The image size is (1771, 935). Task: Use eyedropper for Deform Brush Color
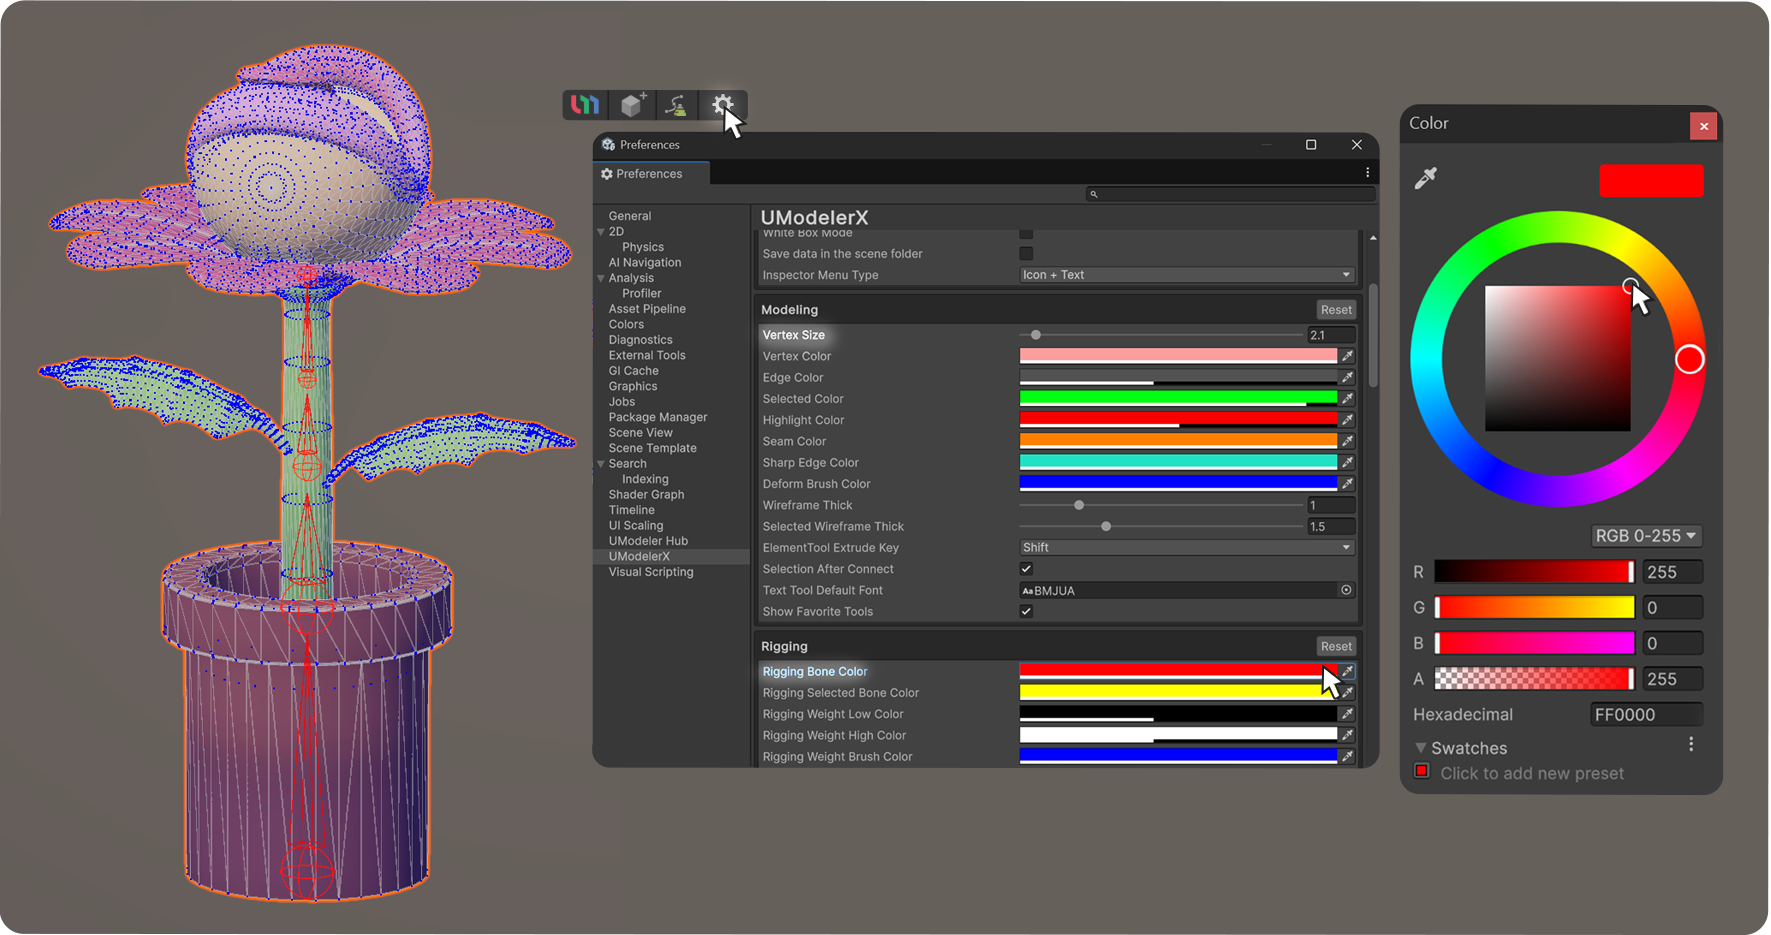tap(1348, 483)
